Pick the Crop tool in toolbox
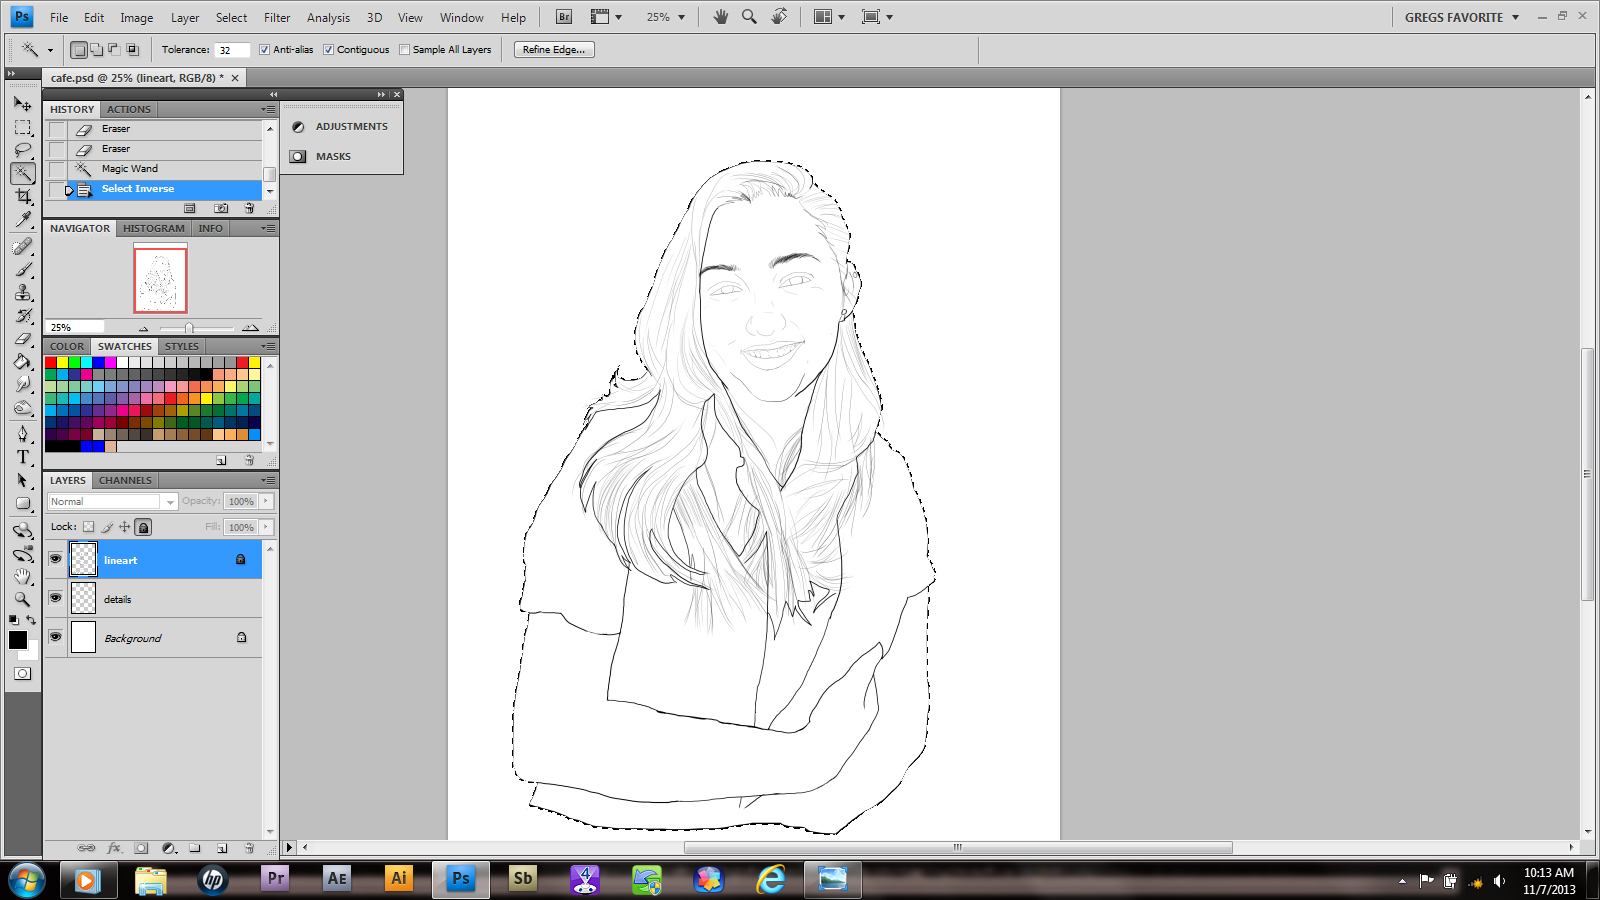Image resolution: width=1600 pixels, height=900 pixels. click(x=22, y=196)
